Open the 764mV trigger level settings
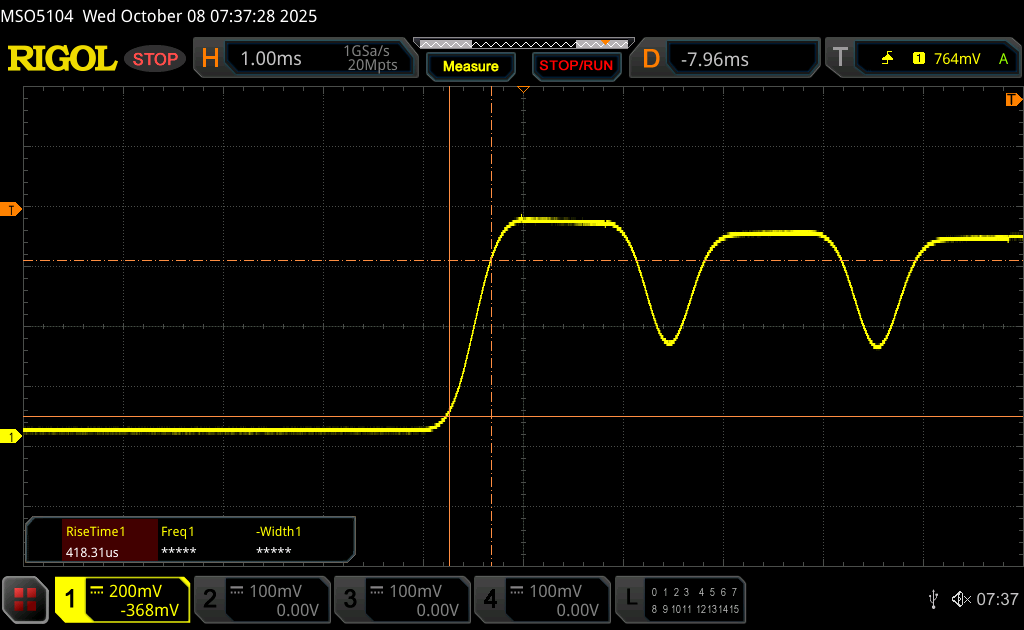The image size is (1024, 630). tap(956, 59)
